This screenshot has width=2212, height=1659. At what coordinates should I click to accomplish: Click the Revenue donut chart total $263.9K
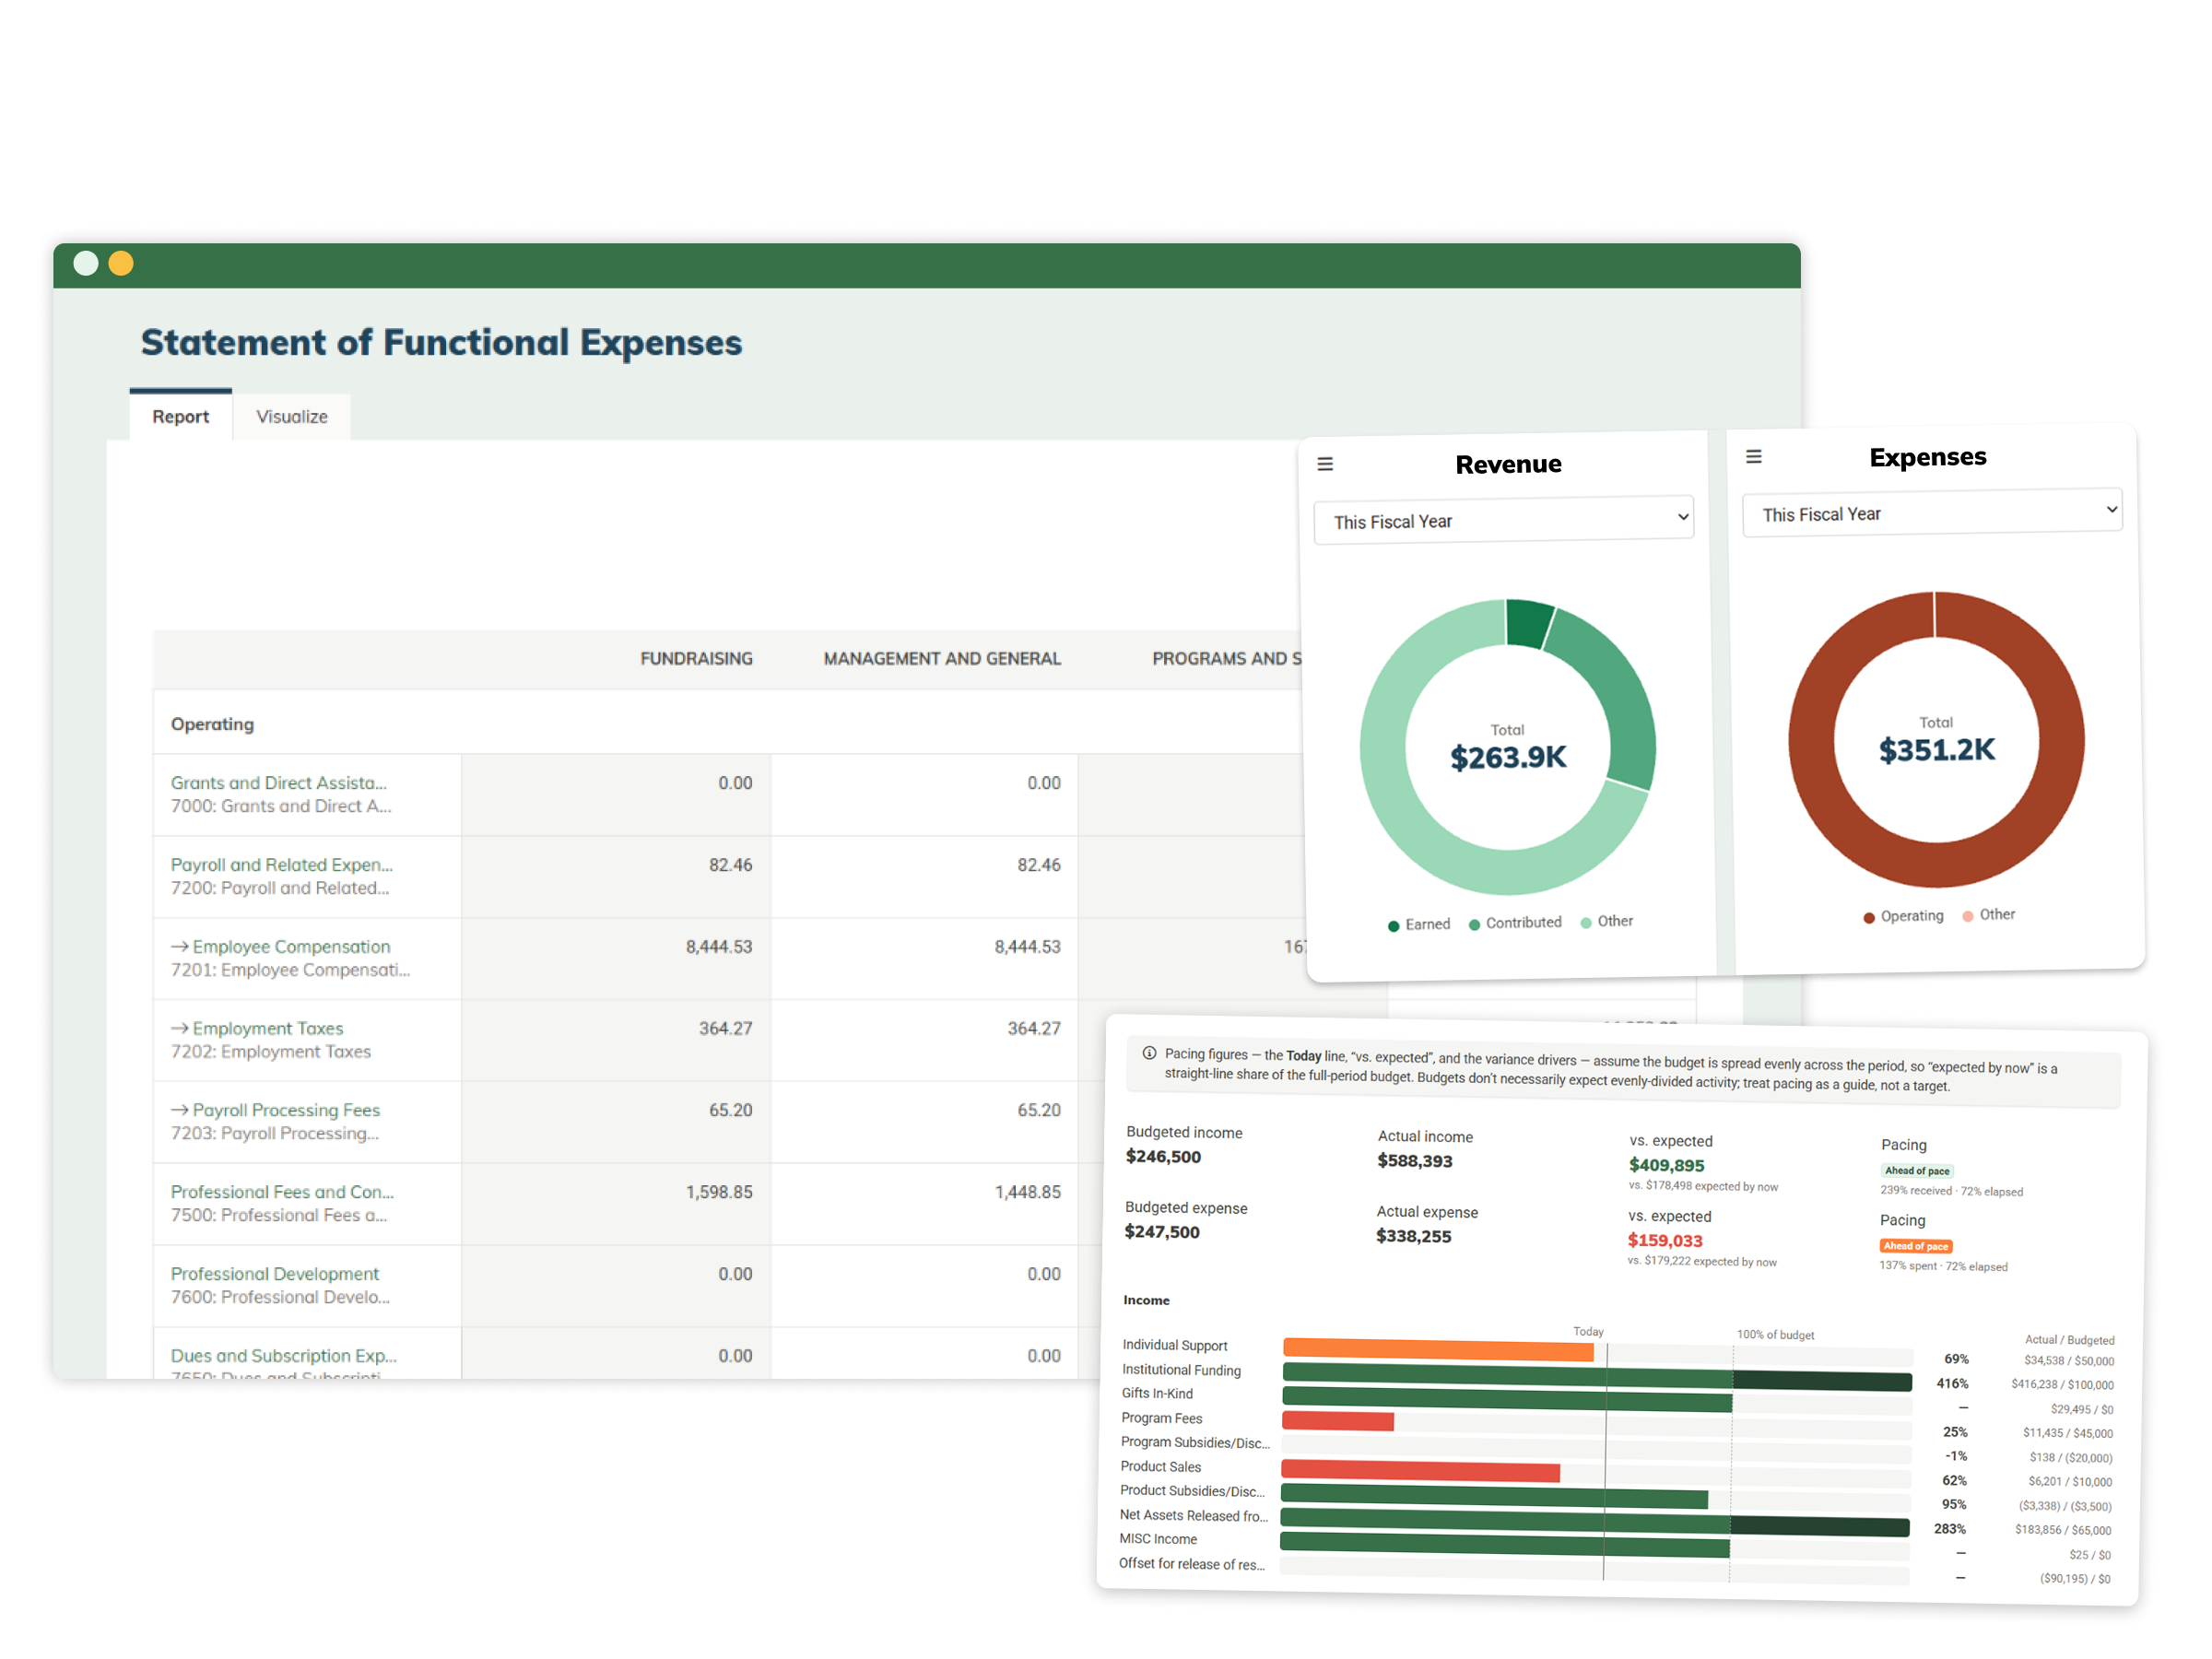point(1508,757)
